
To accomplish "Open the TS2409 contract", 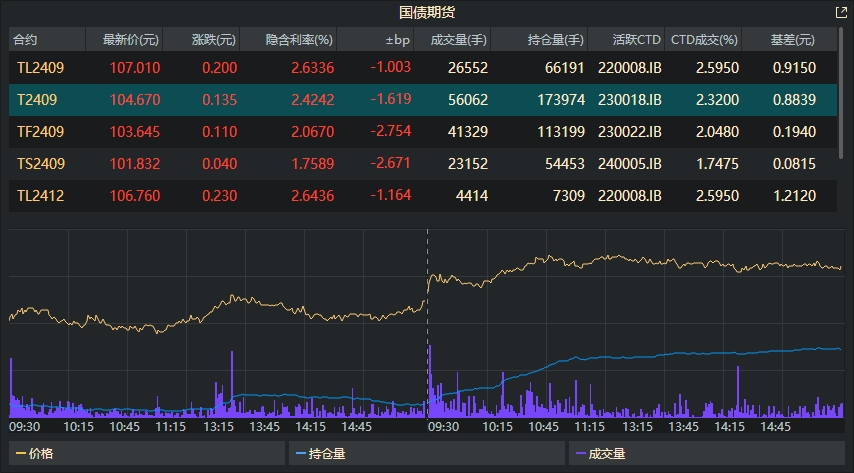I will pos(40,164).
